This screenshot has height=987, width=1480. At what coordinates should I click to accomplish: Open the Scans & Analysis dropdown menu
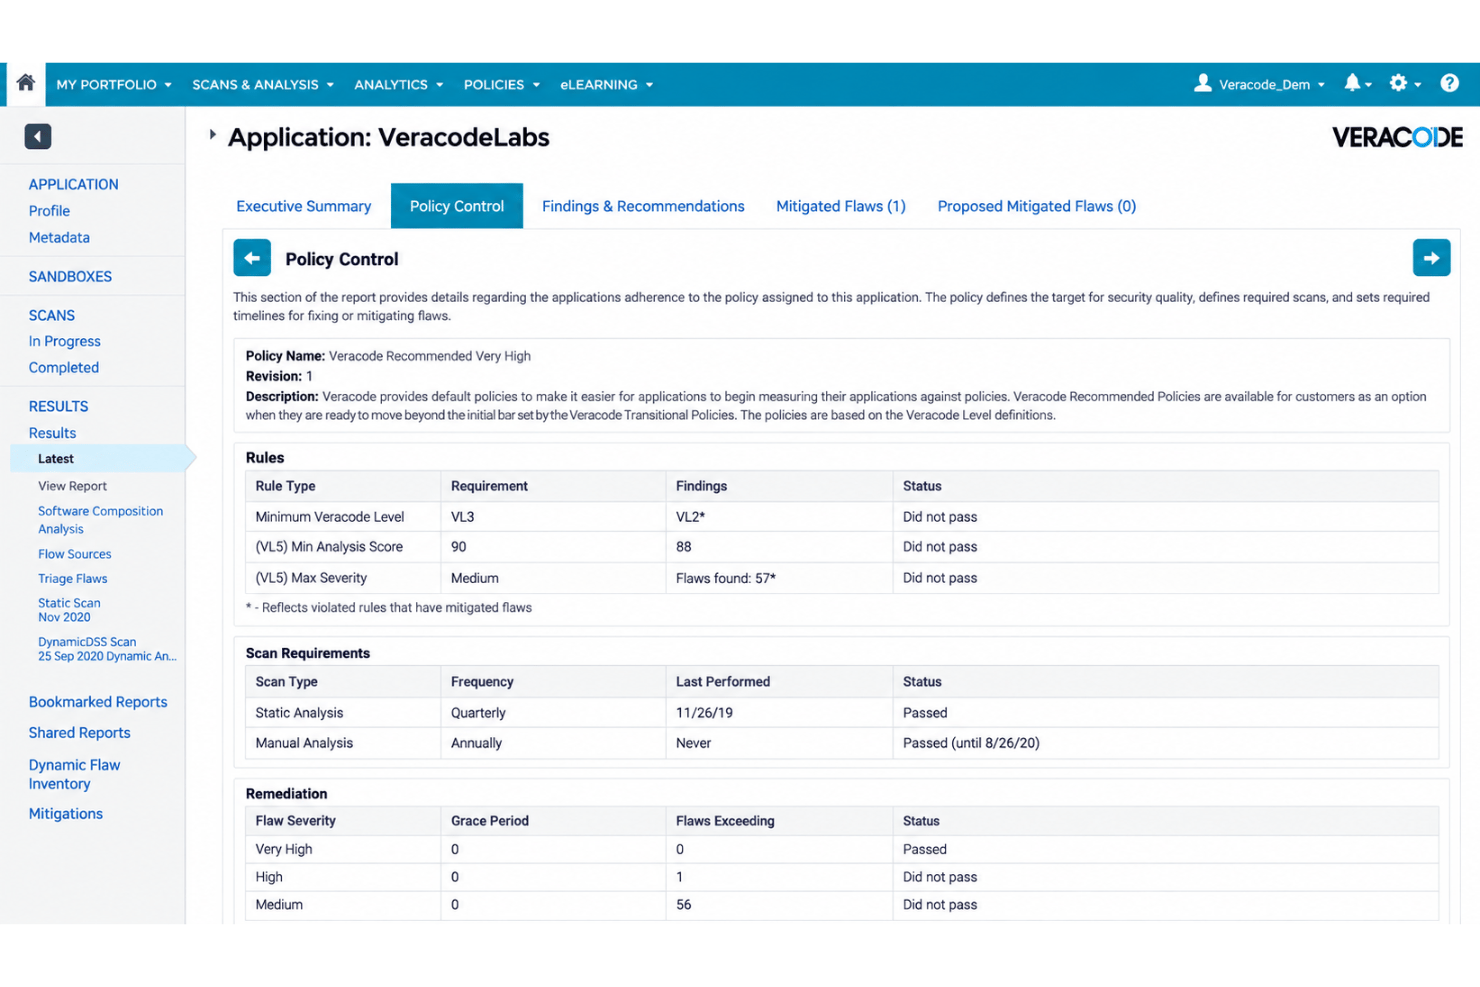tap(263, 85)
